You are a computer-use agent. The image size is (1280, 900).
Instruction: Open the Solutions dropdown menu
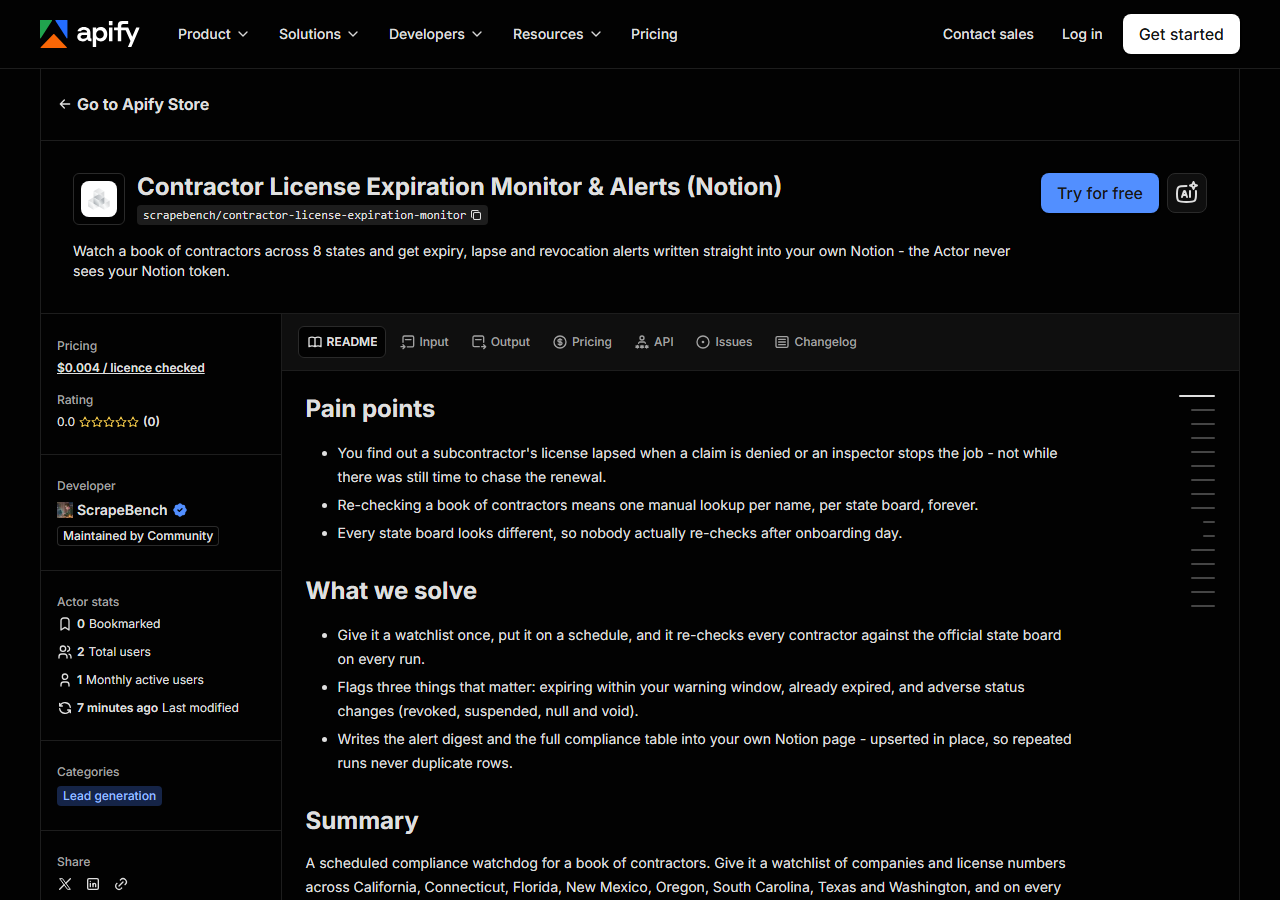pyautogui.click(x=318, y=34)
